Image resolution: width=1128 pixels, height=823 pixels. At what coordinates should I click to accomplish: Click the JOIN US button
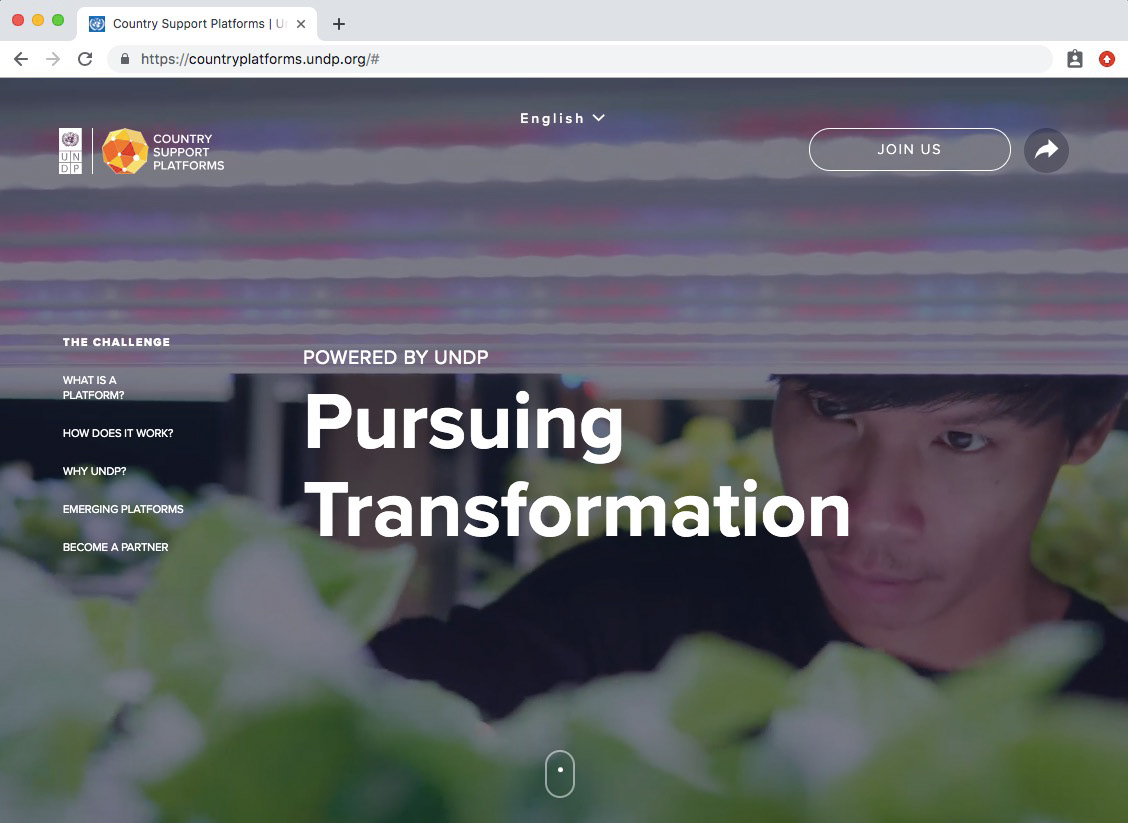coord(909,150)
